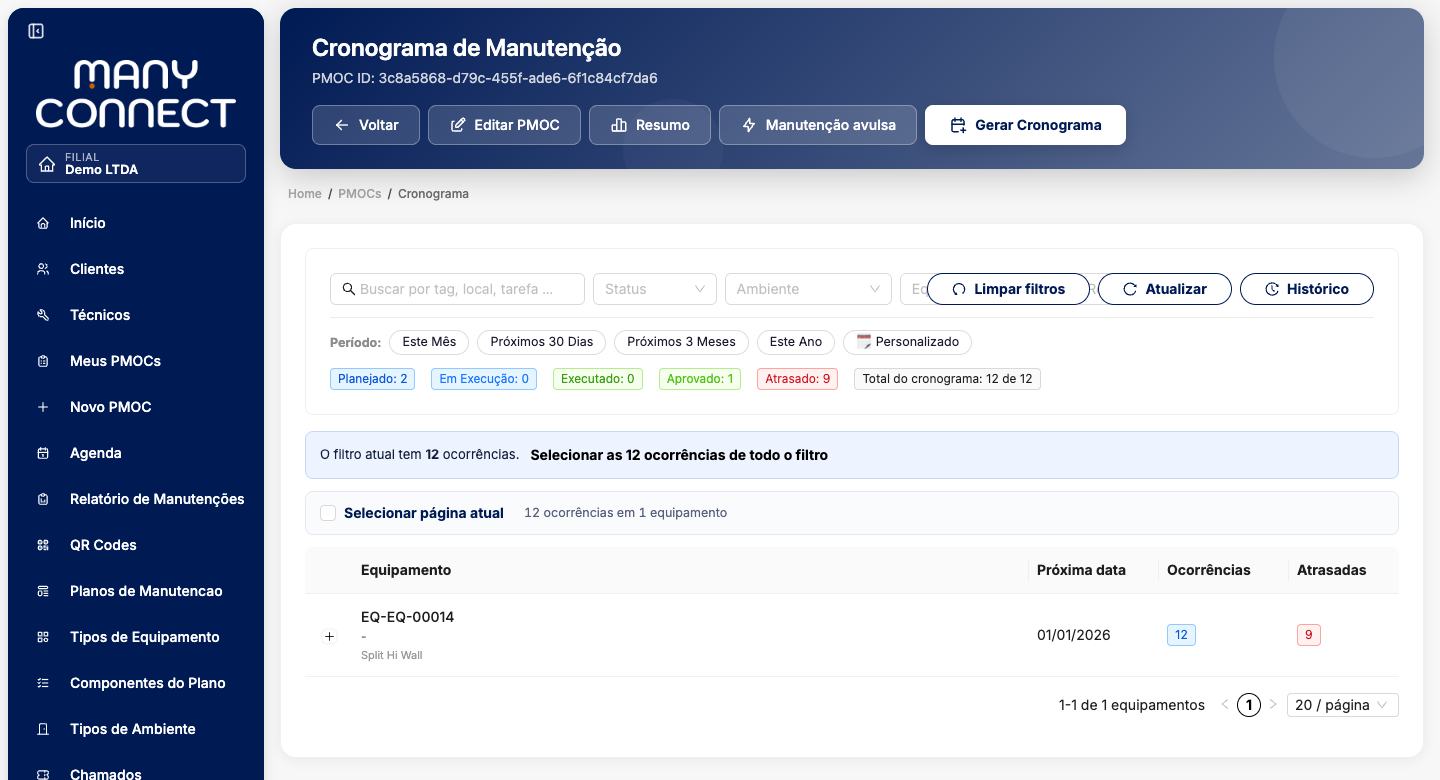Click the Planos de Manutencao icon
This screenshot has height=780, width=1440.
point(43,591)
